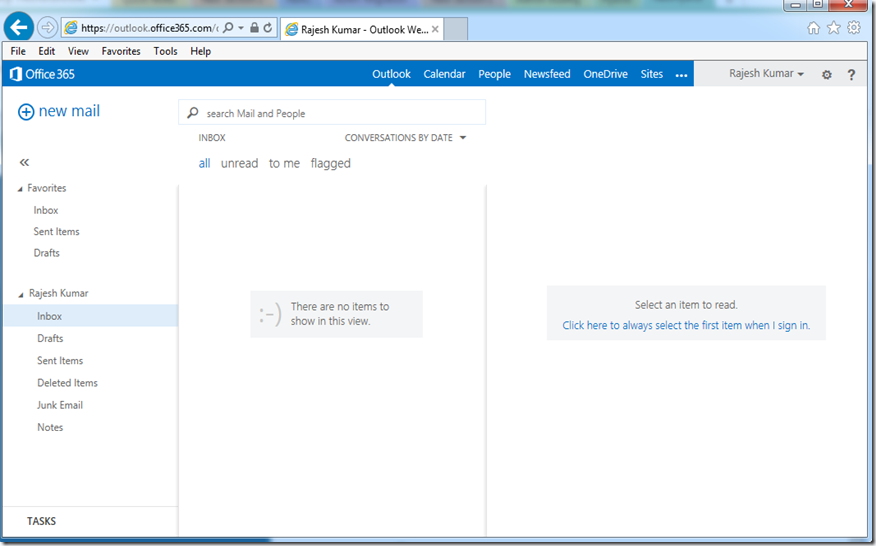This screenshot has height=546, width=876.
Task: Open OneDrive
Action: [x=606, y=74]
